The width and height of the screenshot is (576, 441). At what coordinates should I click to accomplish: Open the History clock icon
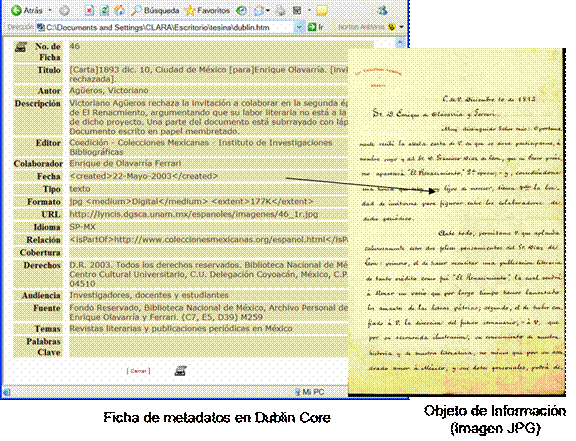241,11
